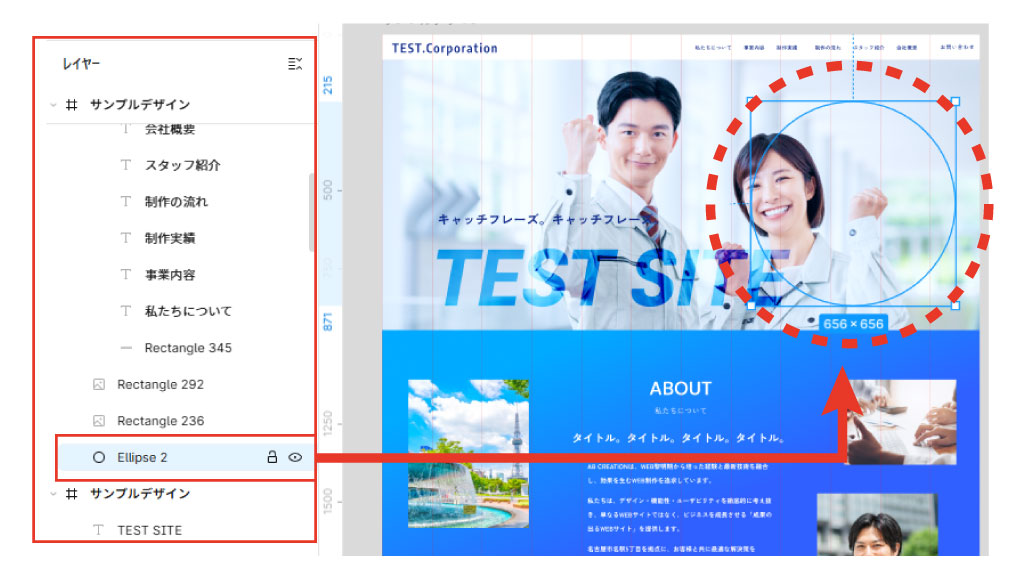Collapse the top サンプルデザイン frame
The width and height of the screenshot is (1024, 578).
point(52,104)
